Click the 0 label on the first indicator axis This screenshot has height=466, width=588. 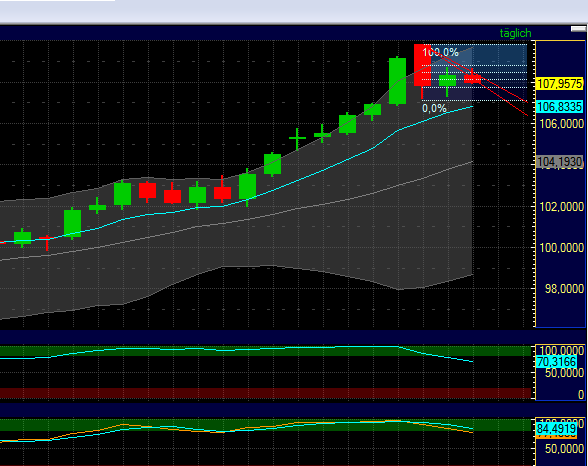(581, 394)
